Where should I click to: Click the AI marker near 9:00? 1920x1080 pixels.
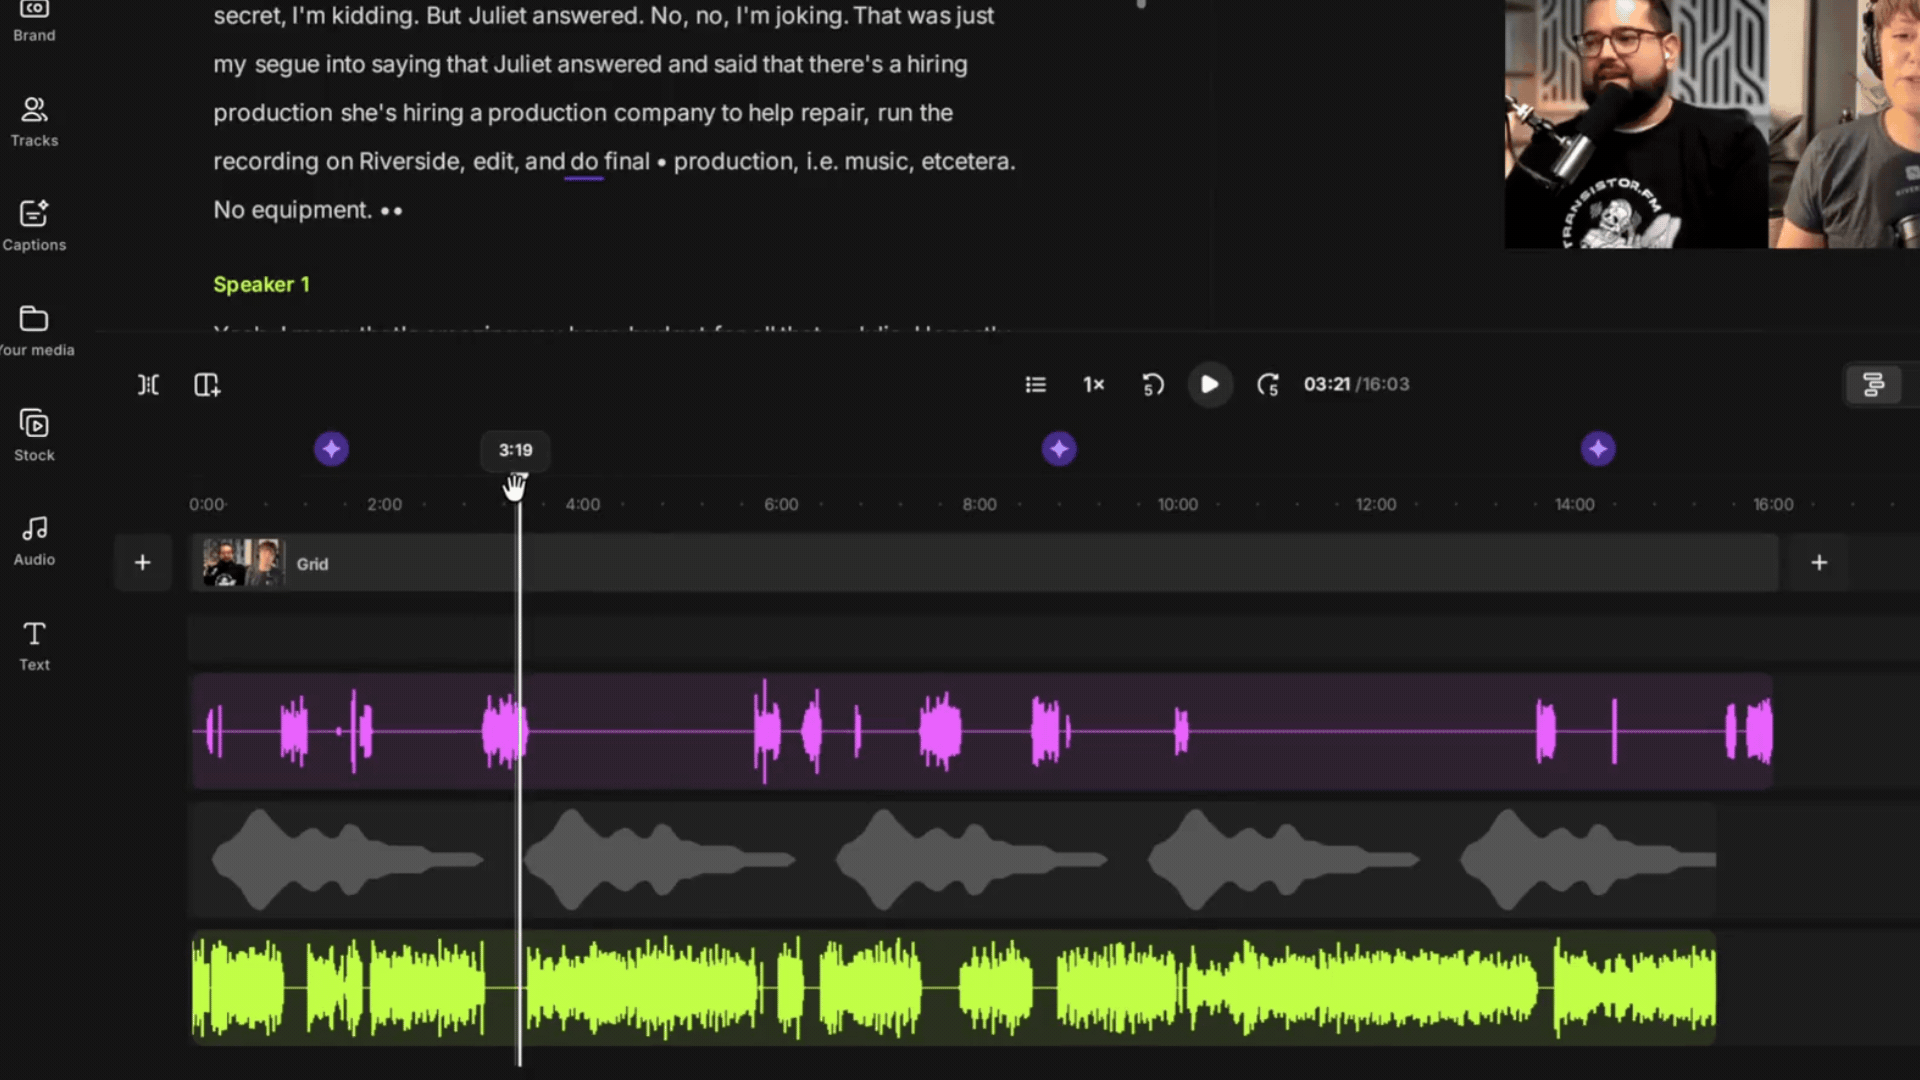(x=1059, y=449)
